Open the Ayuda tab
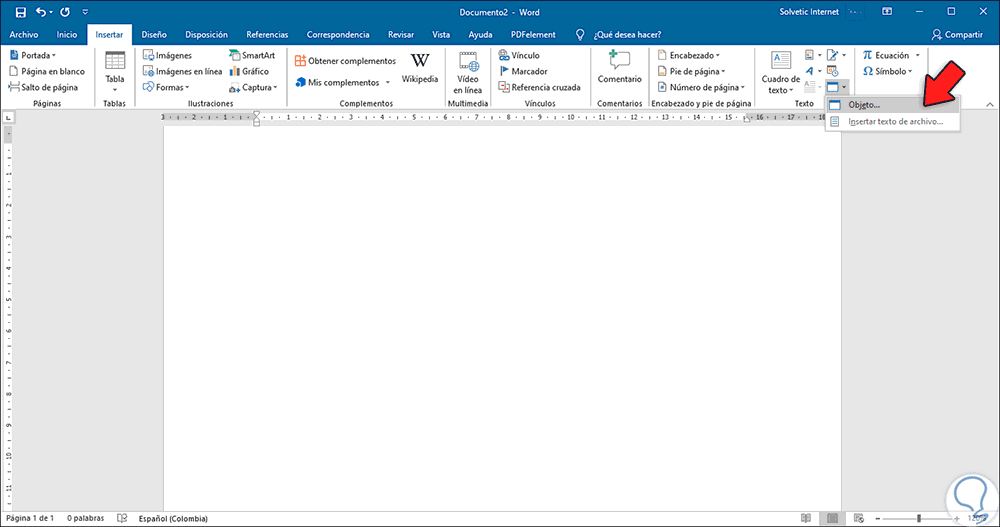 pos(480,34)
